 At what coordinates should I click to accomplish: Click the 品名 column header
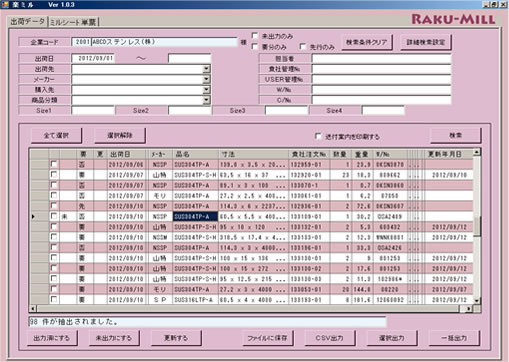[x=195, y=154]
